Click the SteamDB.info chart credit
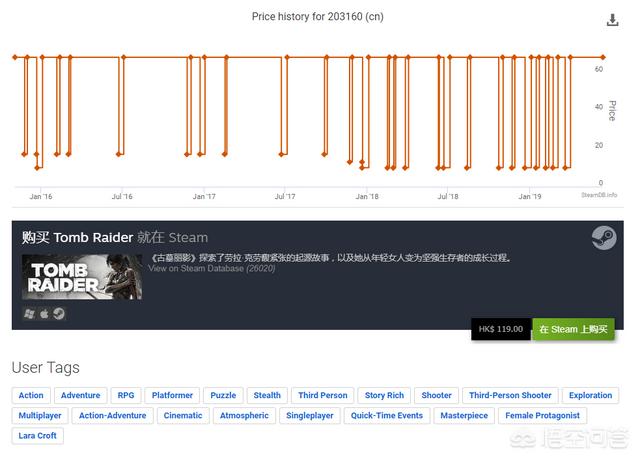Screen dimensions: 640x460 599,195
